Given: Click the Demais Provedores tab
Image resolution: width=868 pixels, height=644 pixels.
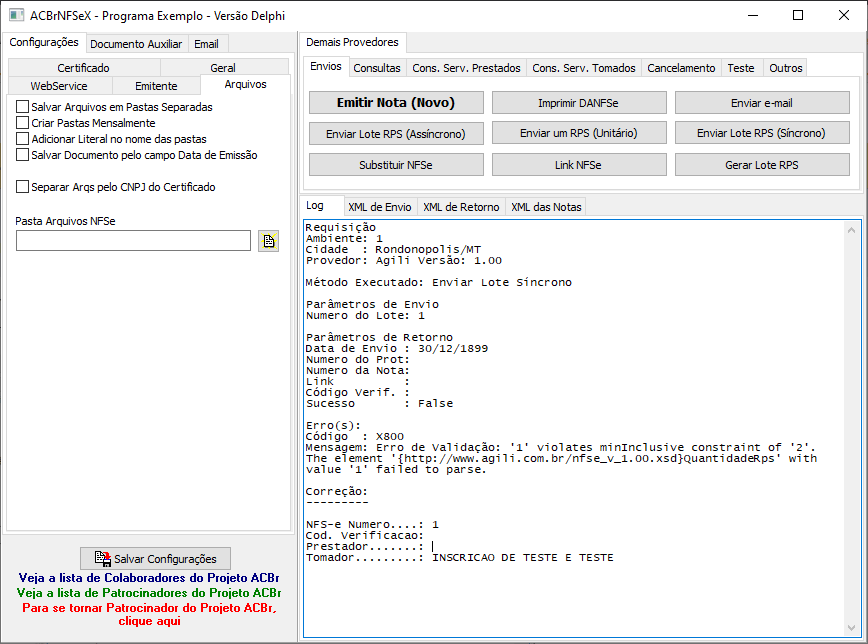Looking at the screenshot, I should pyautogui.click(x=352, y=42).
